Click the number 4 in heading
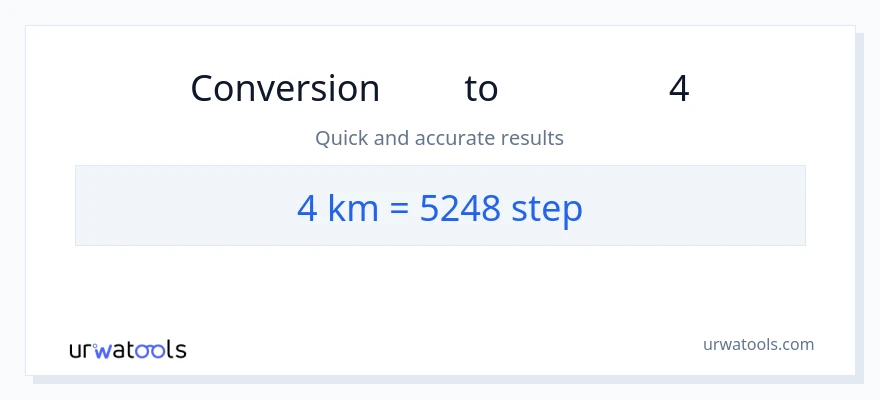 click(679, 89)
